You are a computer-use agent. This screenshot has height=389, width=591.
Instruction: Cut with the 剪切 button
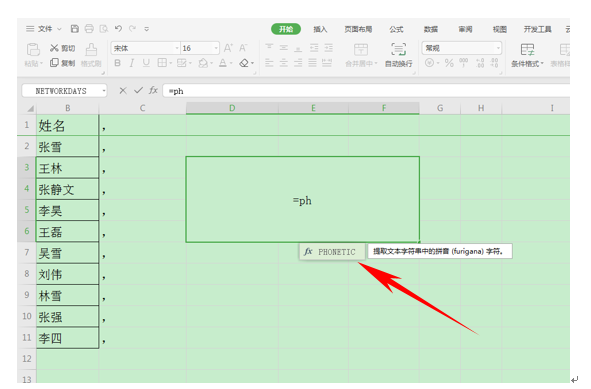63,48
